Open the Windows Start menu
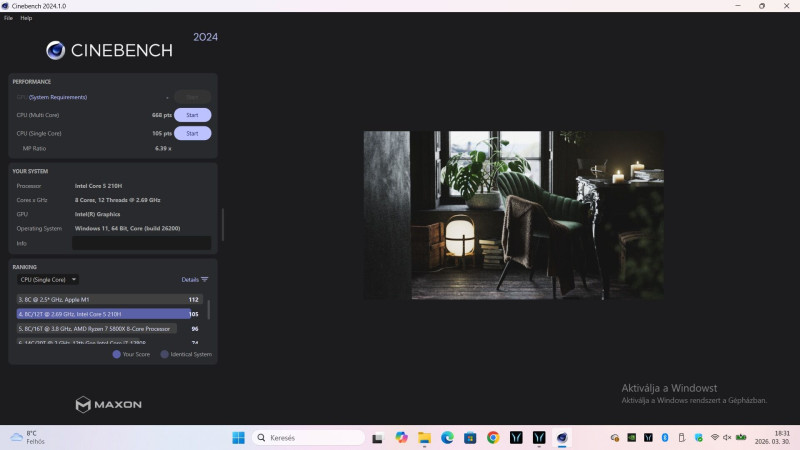Screen dimensions: 800x450 (238, 438)
